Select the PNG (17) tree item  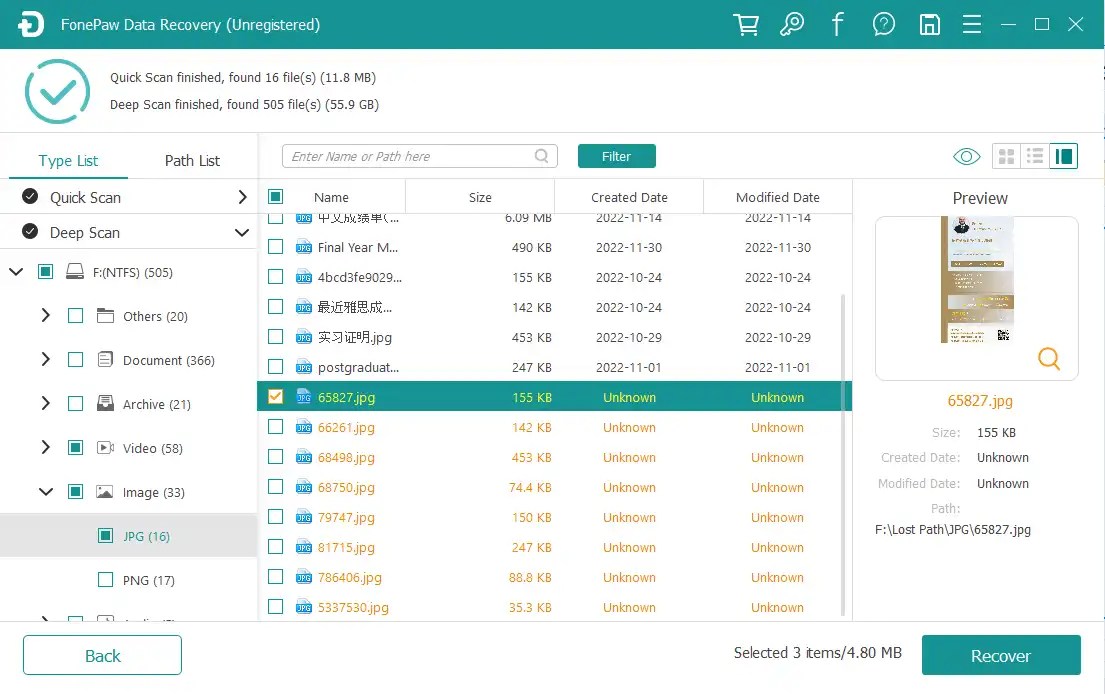[x=129, y=580]
